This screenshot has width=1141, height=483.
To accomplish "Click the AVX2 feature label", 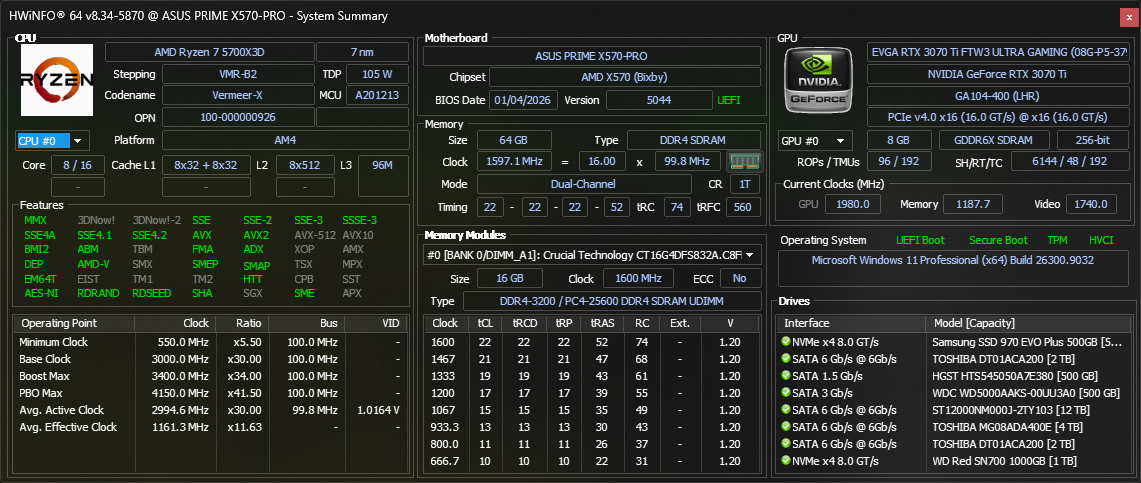I will 256,235.
